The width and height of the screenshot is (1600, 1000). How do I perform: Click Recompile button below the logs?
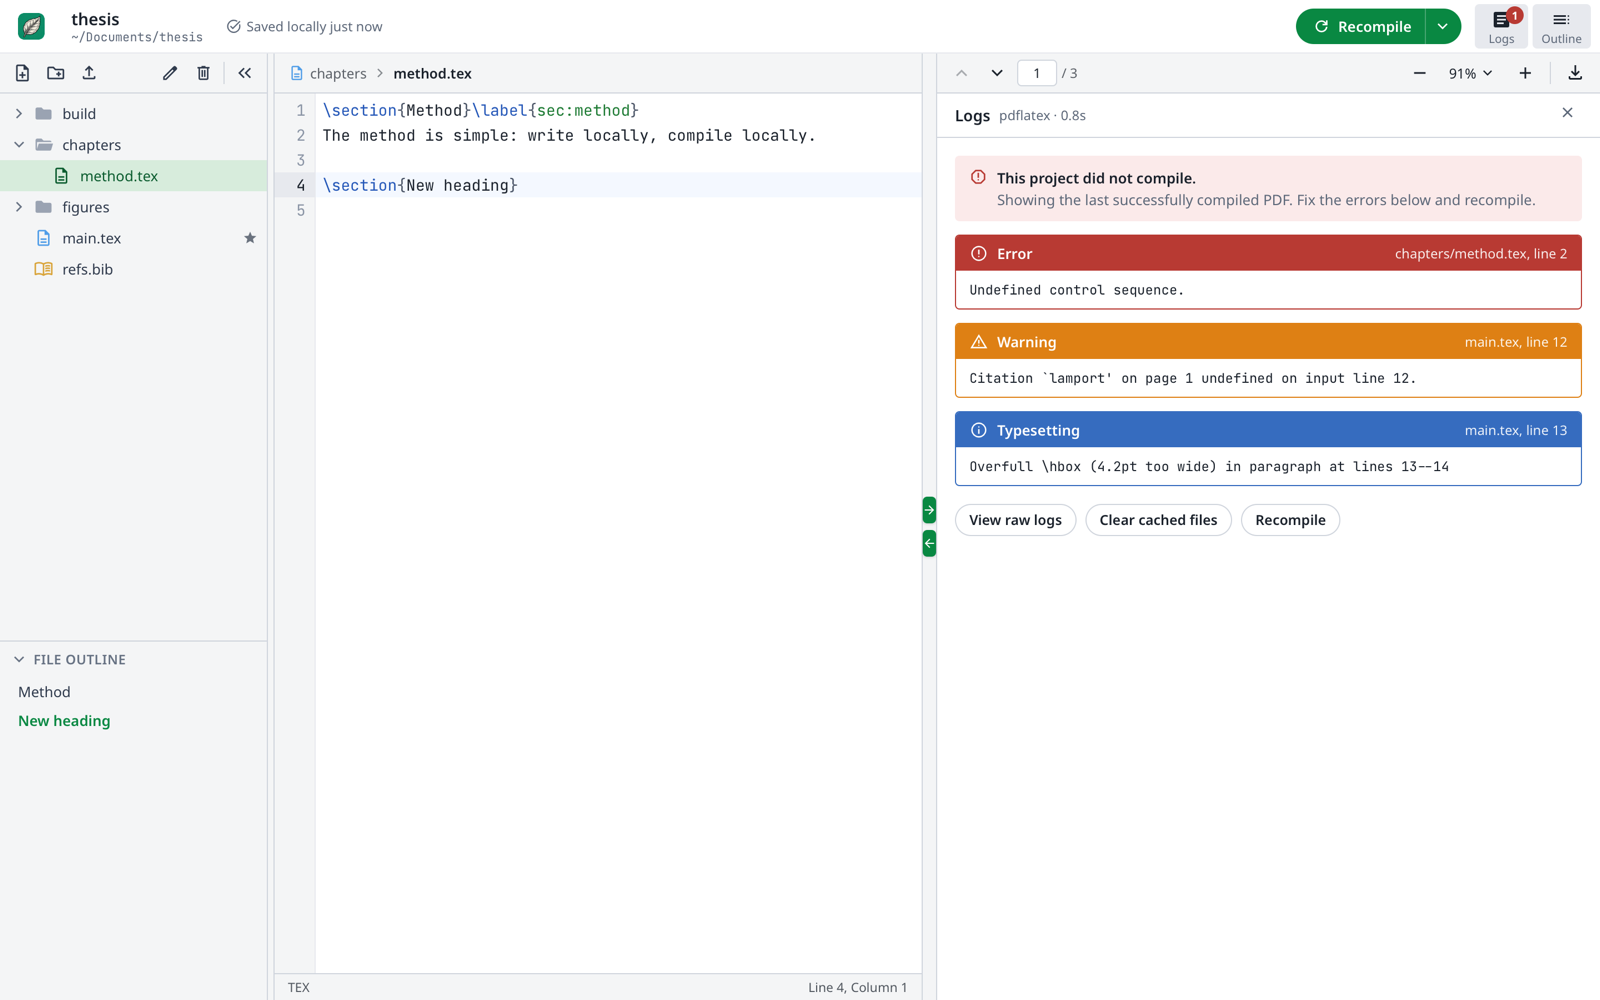1290,520
